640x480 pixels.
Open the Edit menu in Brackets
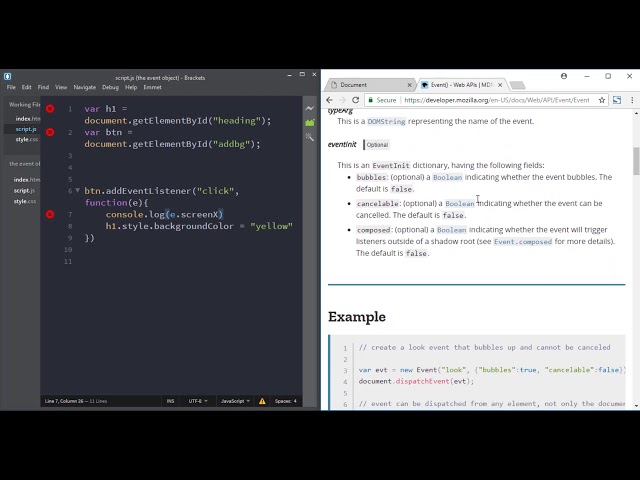pos(27,87)
